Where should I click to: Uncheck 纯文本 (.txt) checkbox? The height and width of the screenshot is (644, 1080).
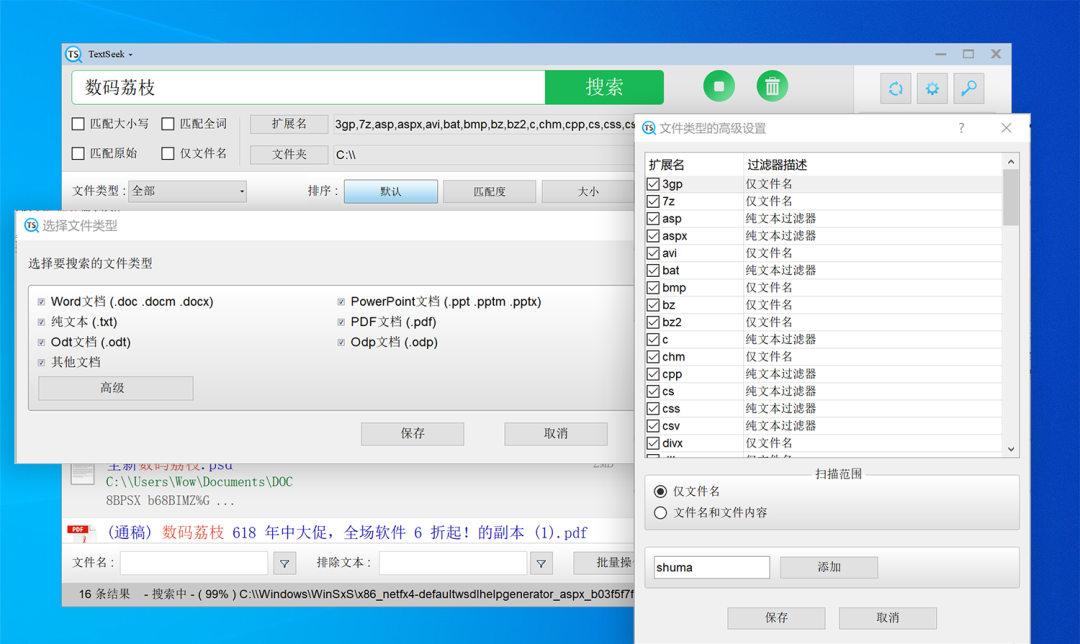(41, 322)
